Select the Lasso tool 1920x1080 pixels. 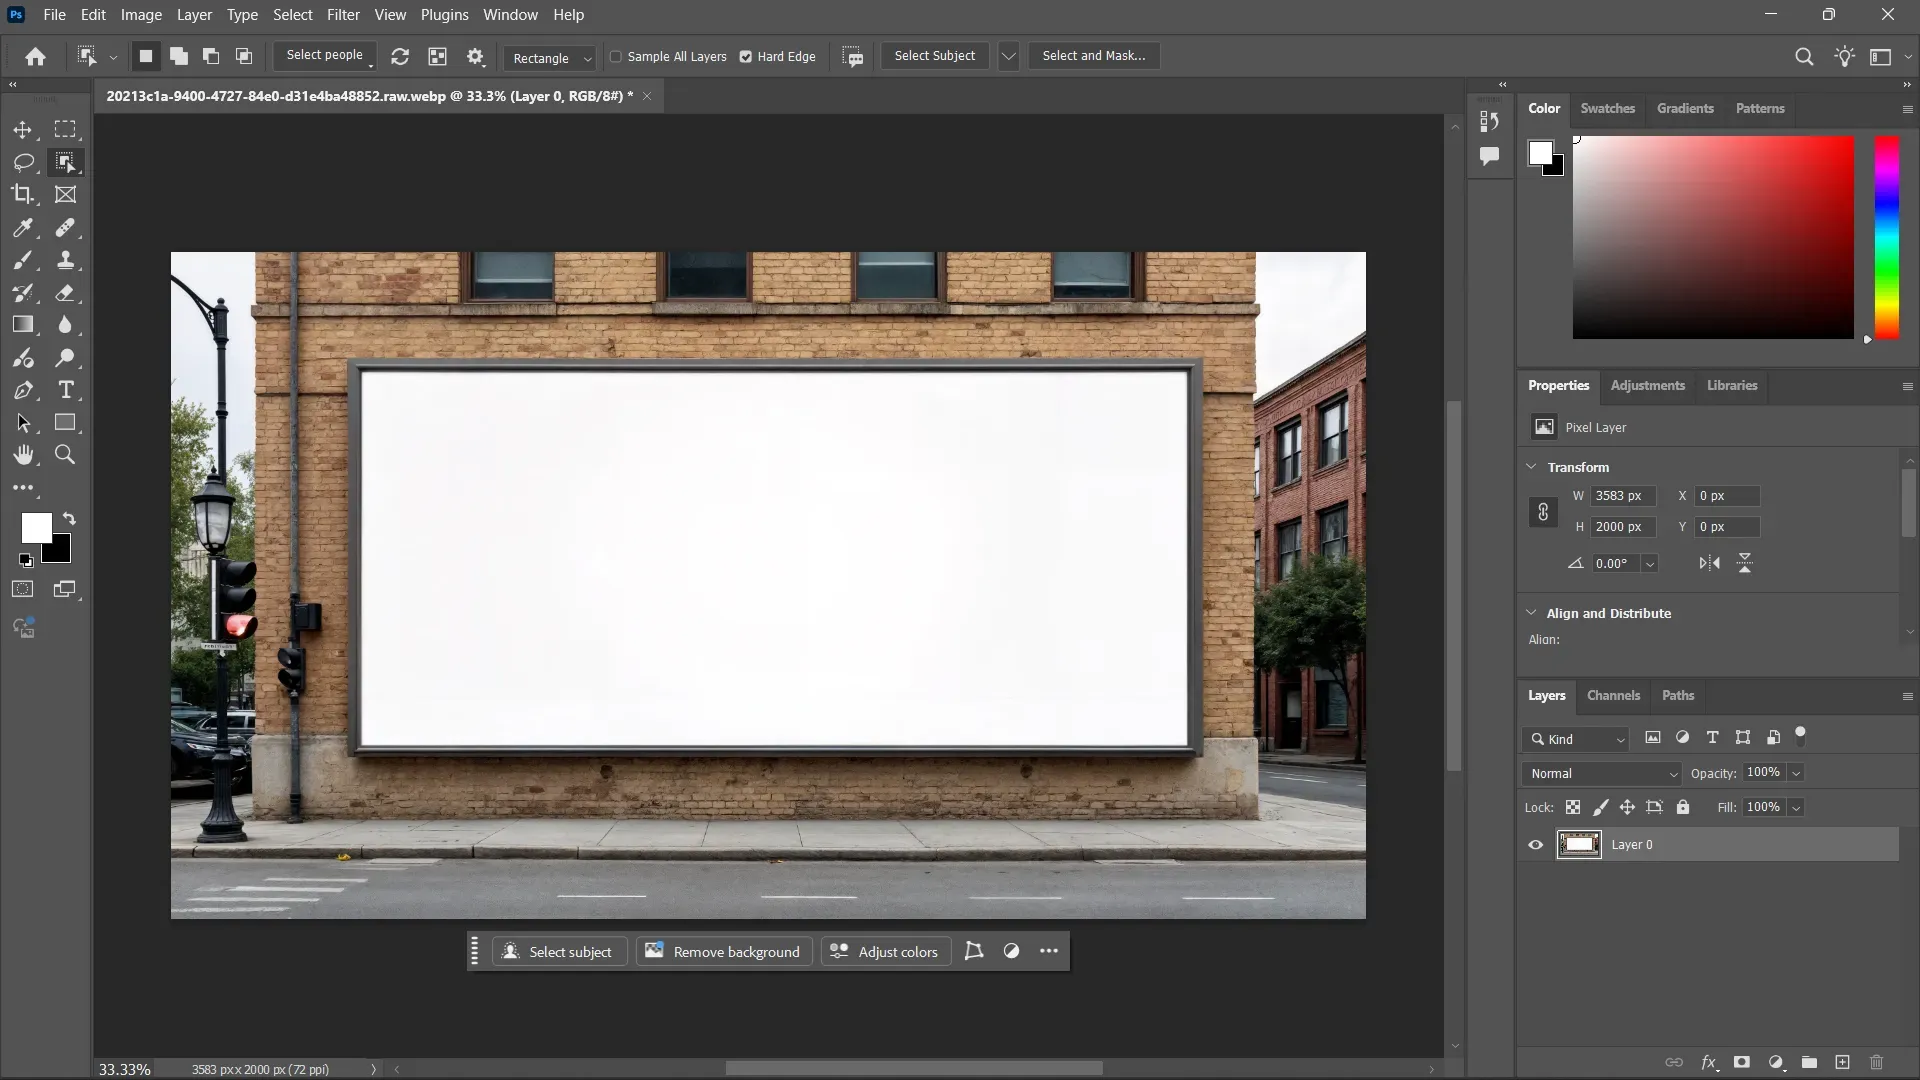pos(23,162)
